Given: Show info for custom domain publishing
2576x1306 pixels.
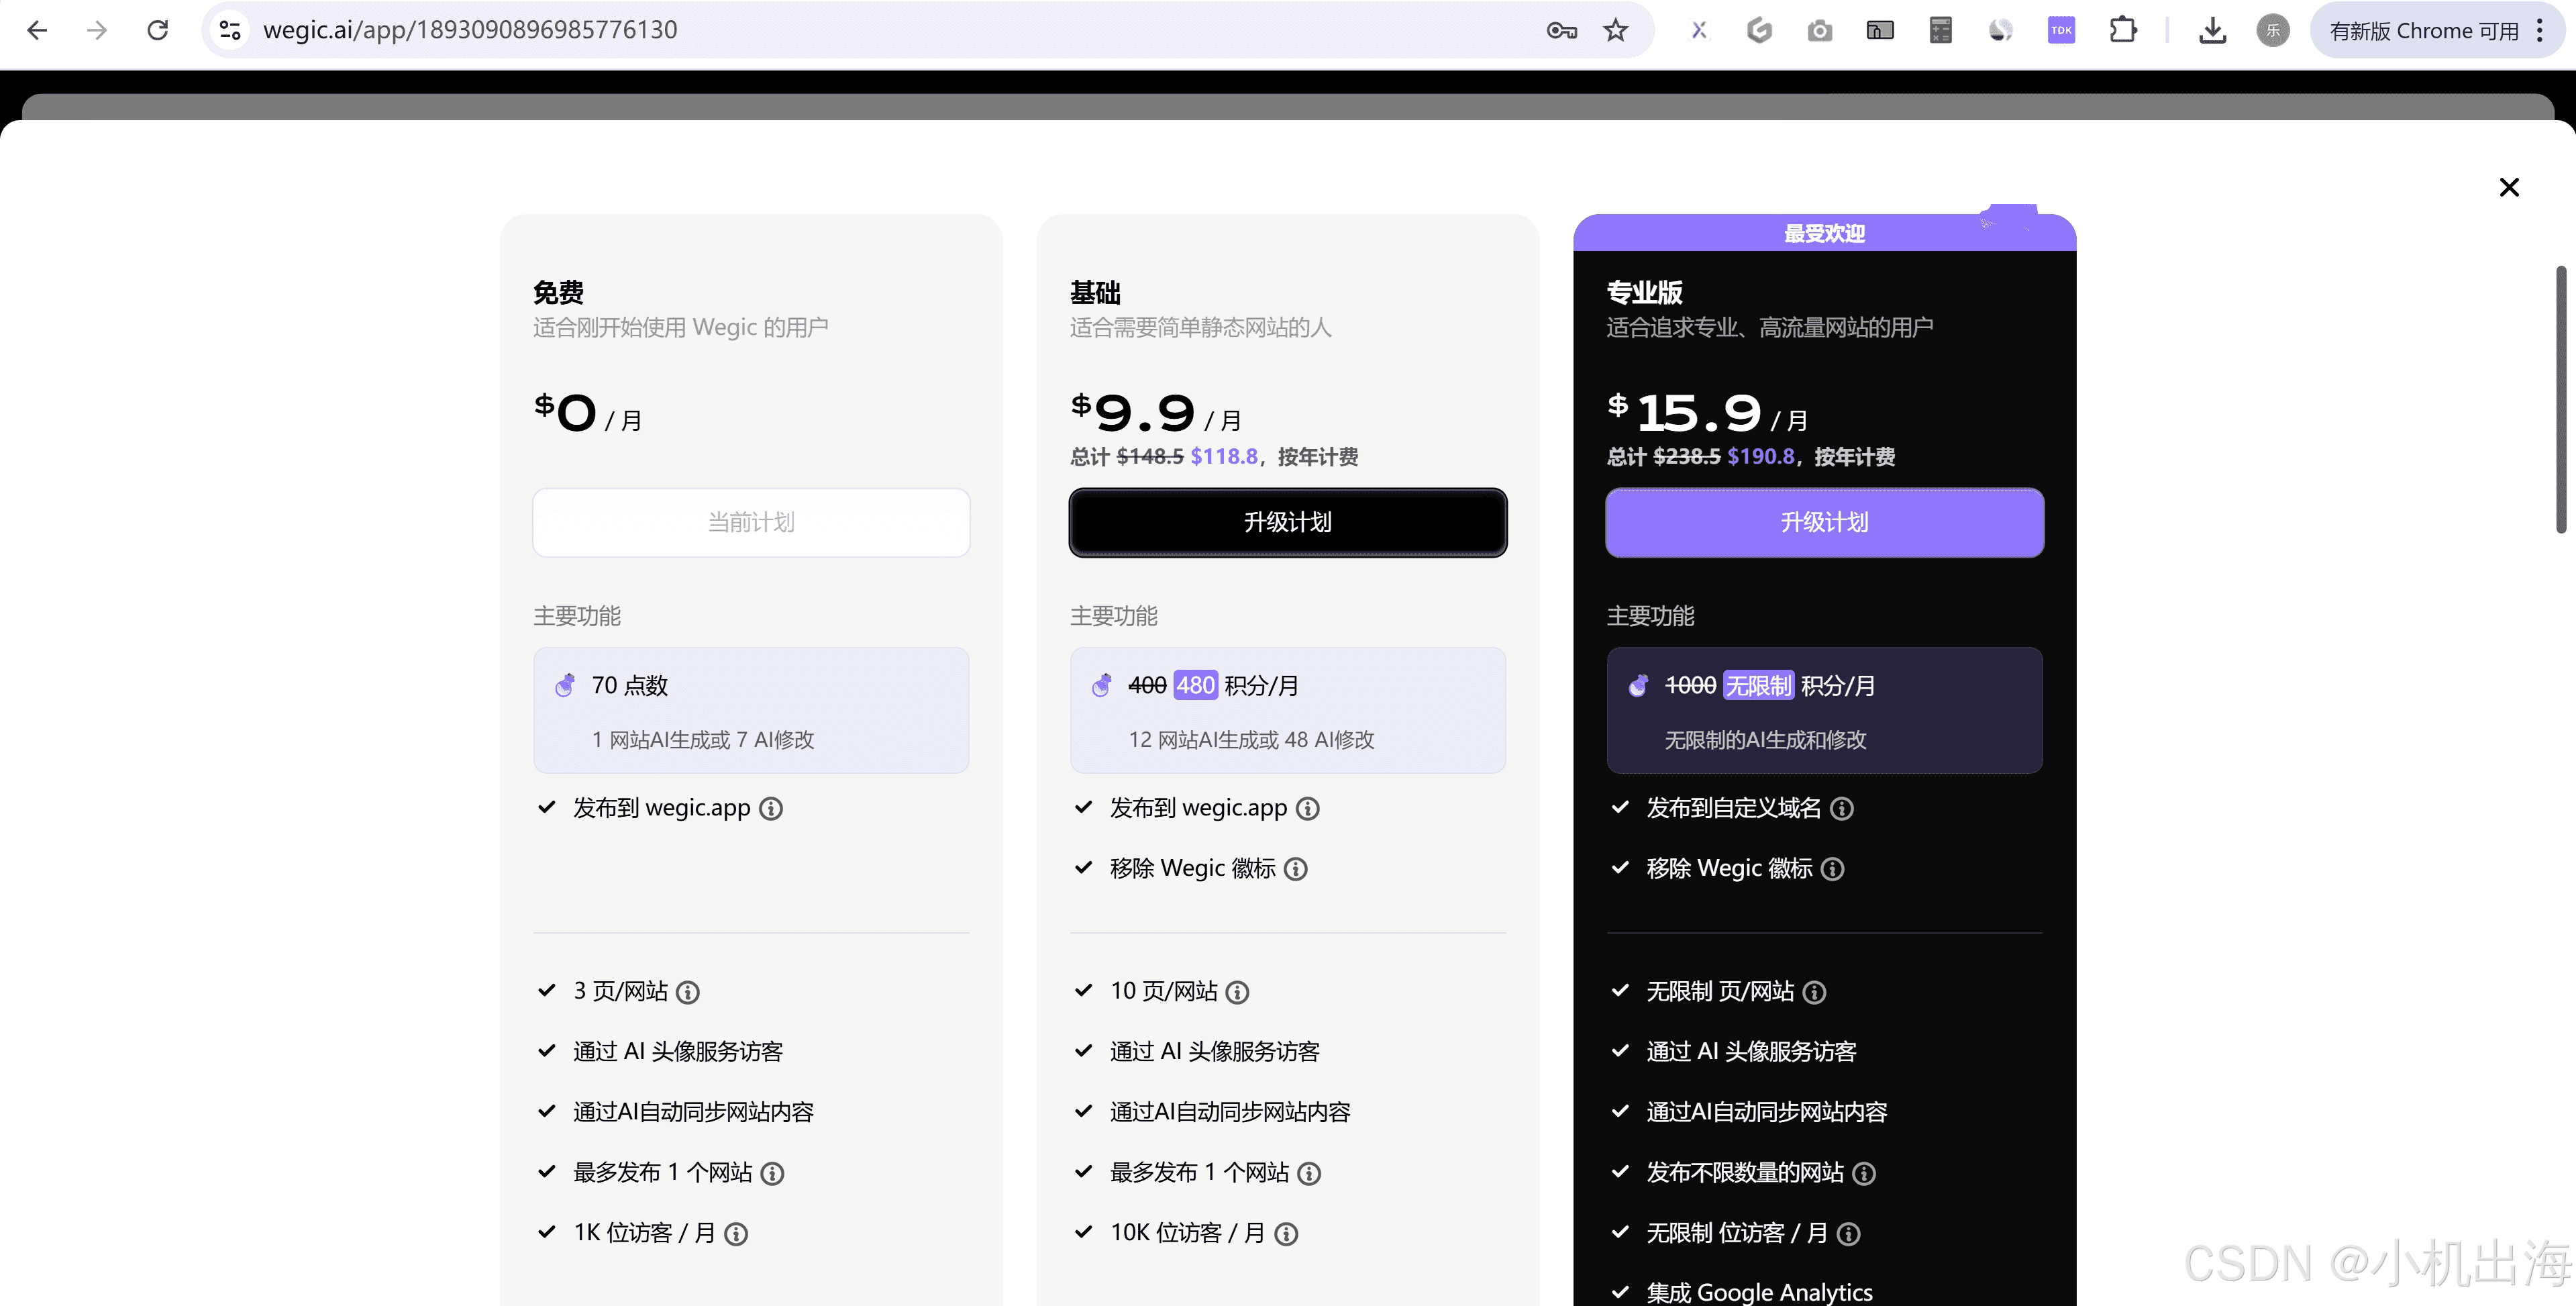Looking at the screenshot, I should 1842,808.
